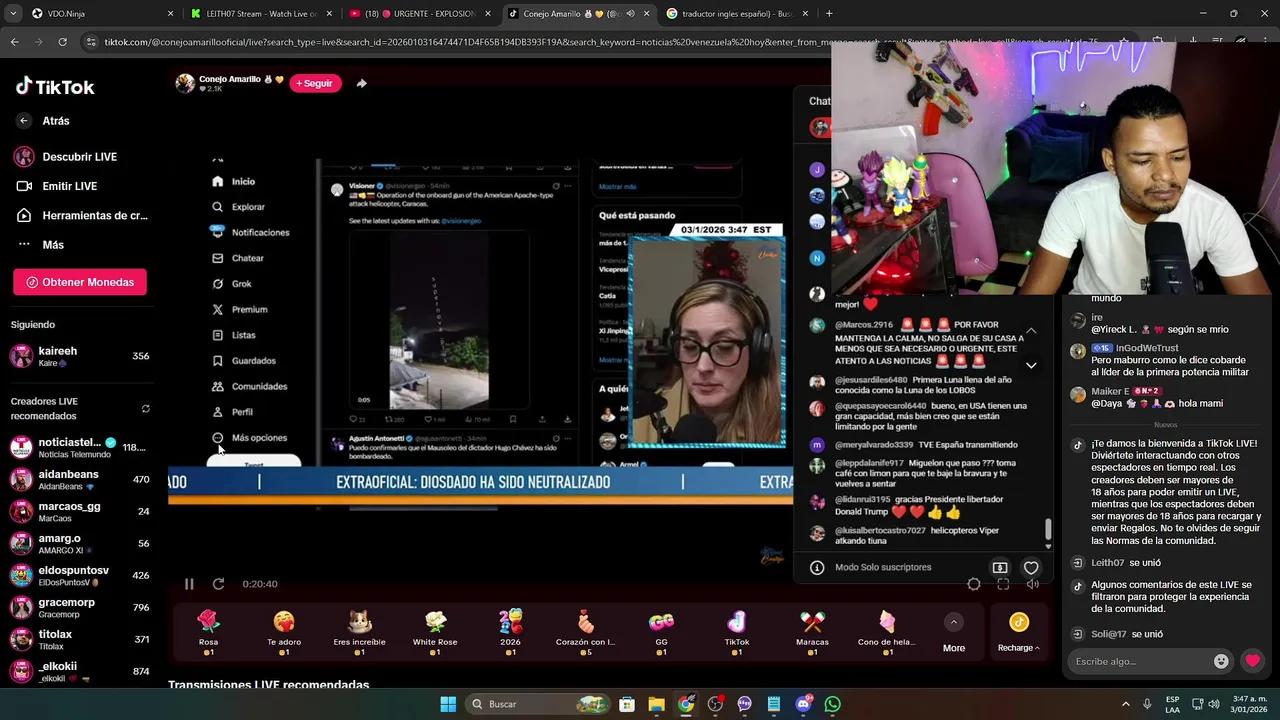Refresh the recommended LIVE creators list
The height and width of the screenshot is (720, 1280).
[x=146, y=409]
